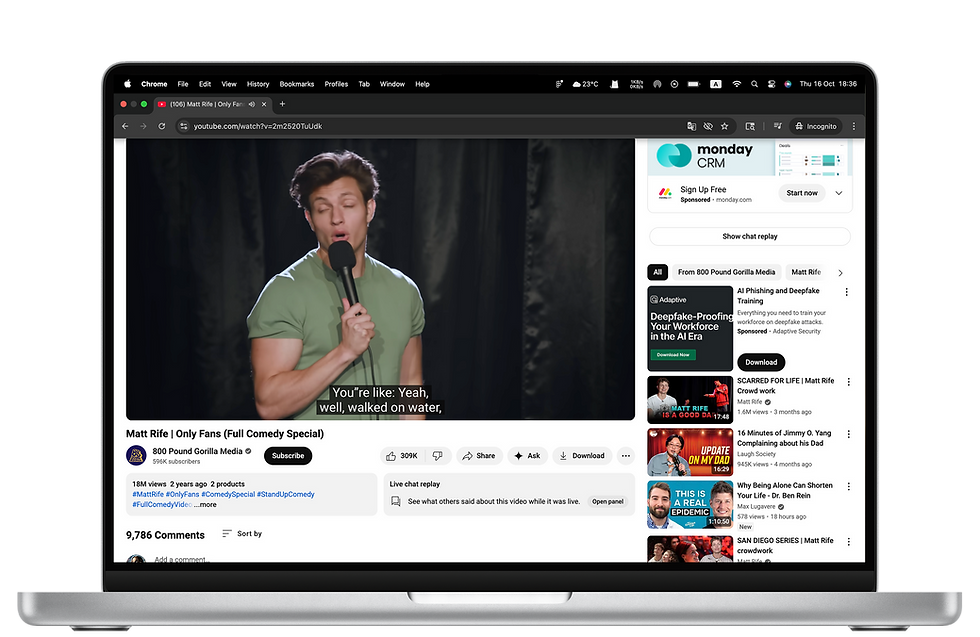Viewport: 980px width, 637px height.
Task: Open media controls icon in Chrome toolbar
Action: pyautogui.click(x=778, y=126)
